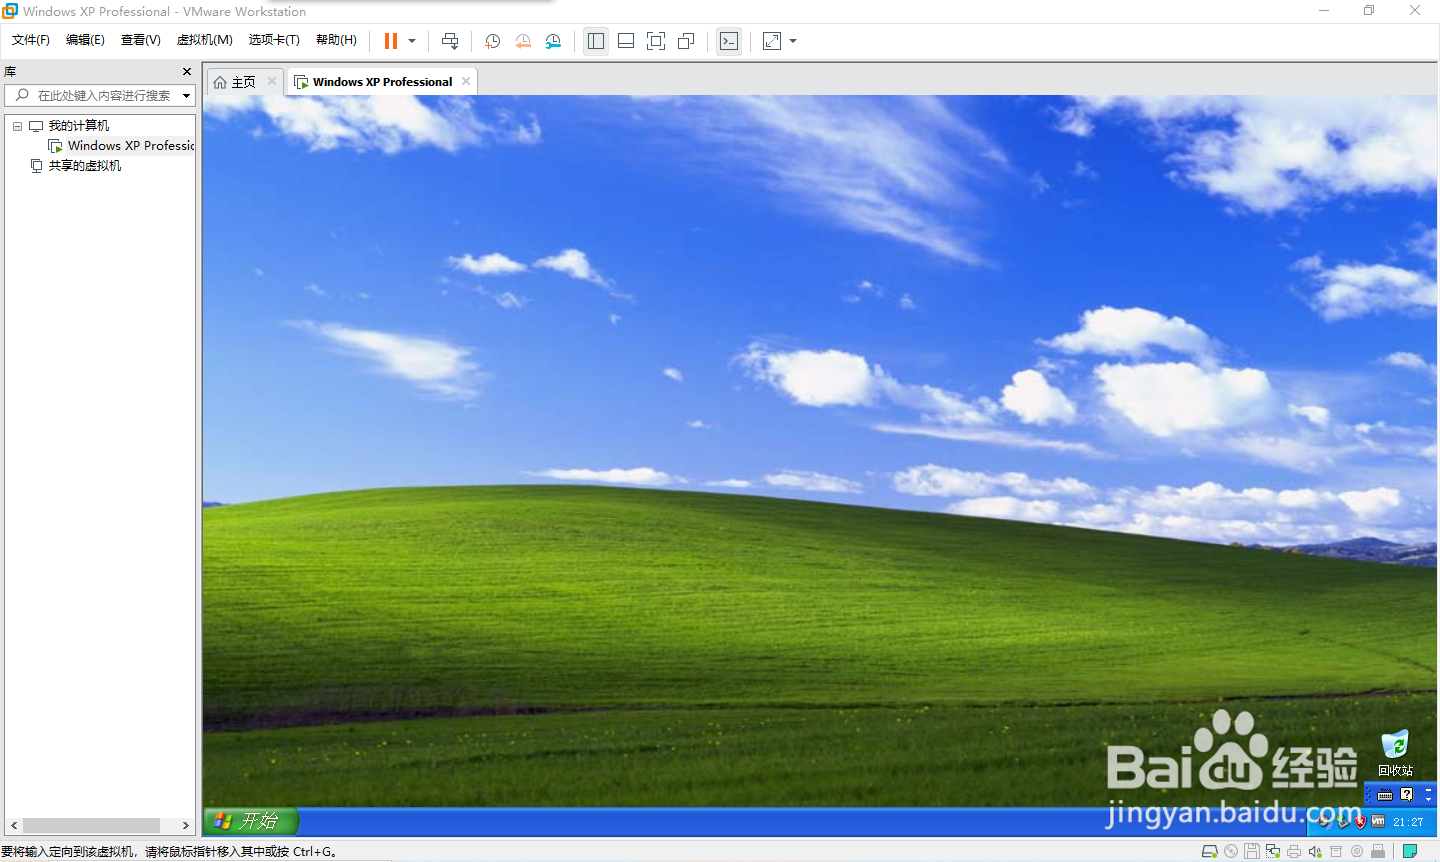Minimize the XP language bar
Image resolution: width=1440 pixels, height=862 pixels.
[x=1428, y=790]
